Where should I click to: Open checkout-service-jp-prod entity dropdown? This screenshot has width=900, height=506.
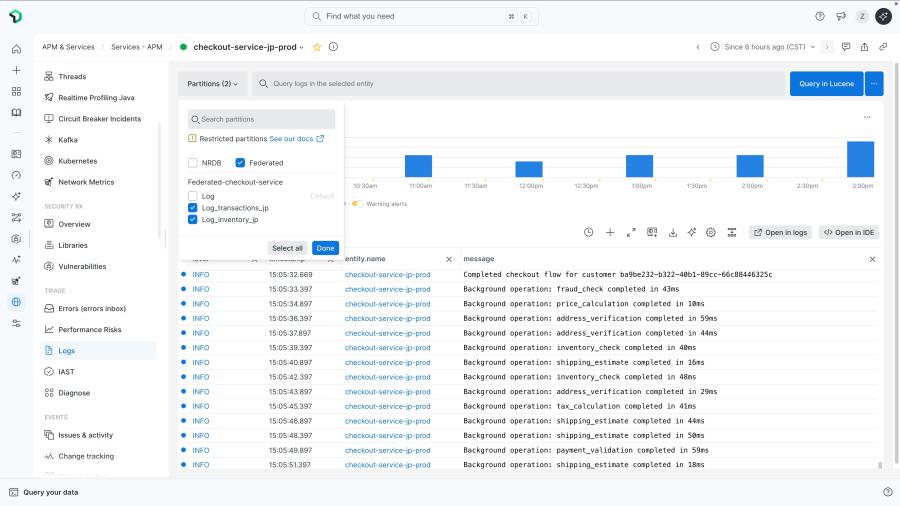tap(248, 47)
